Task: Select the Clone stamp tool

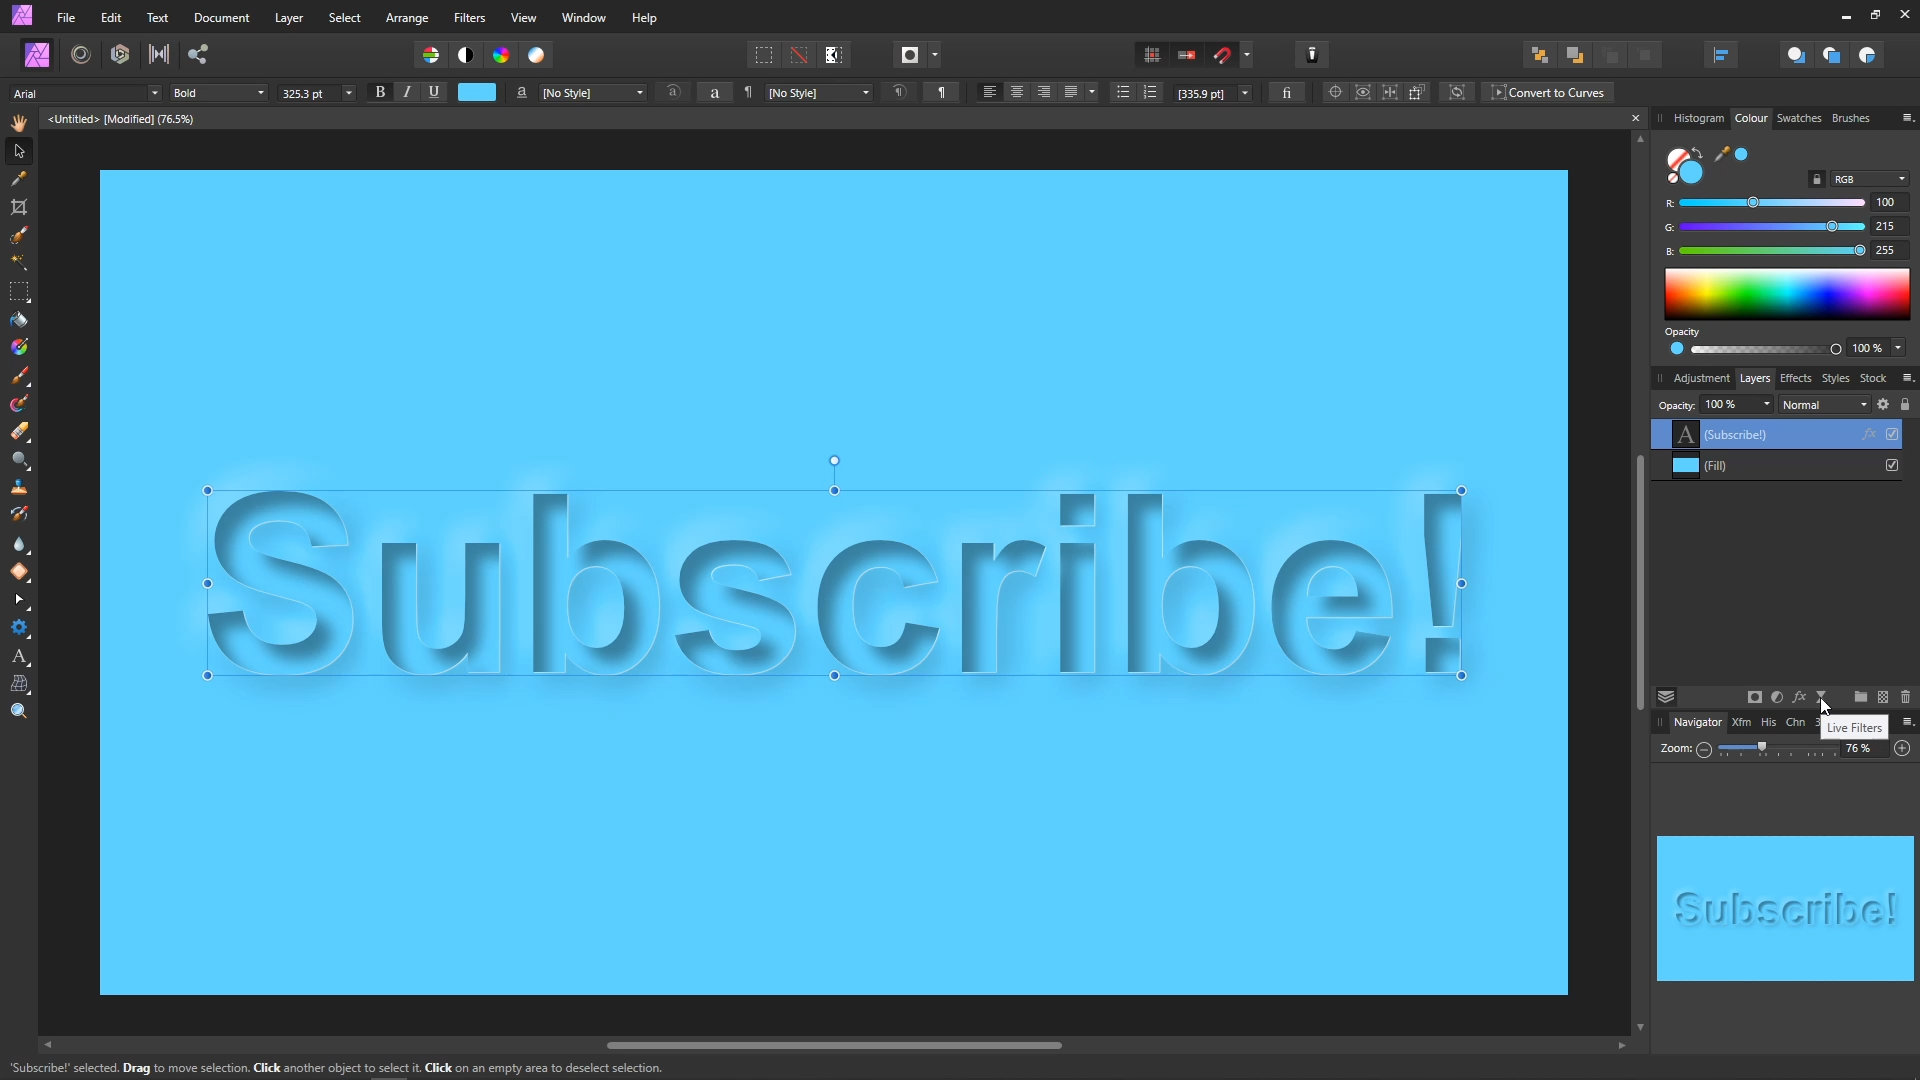Action: [x=19, y=487]
